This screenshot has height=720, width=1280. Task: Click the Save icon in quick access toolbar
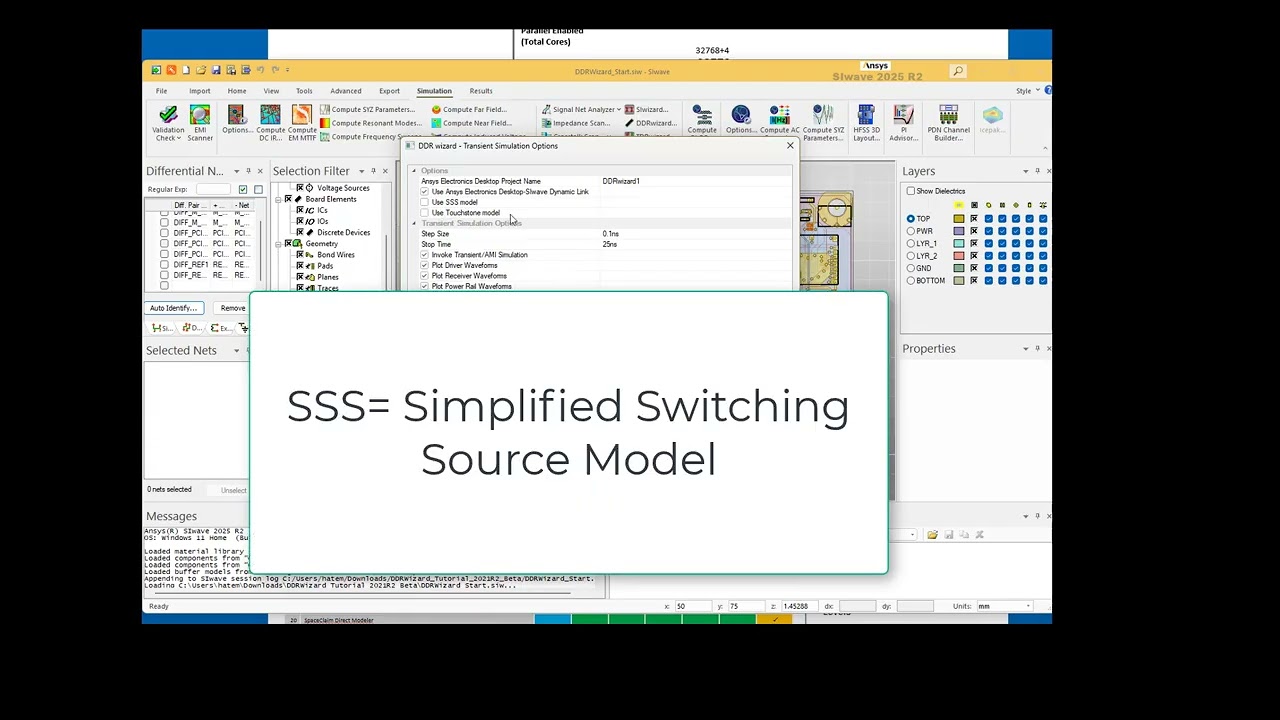click(216, 70)
